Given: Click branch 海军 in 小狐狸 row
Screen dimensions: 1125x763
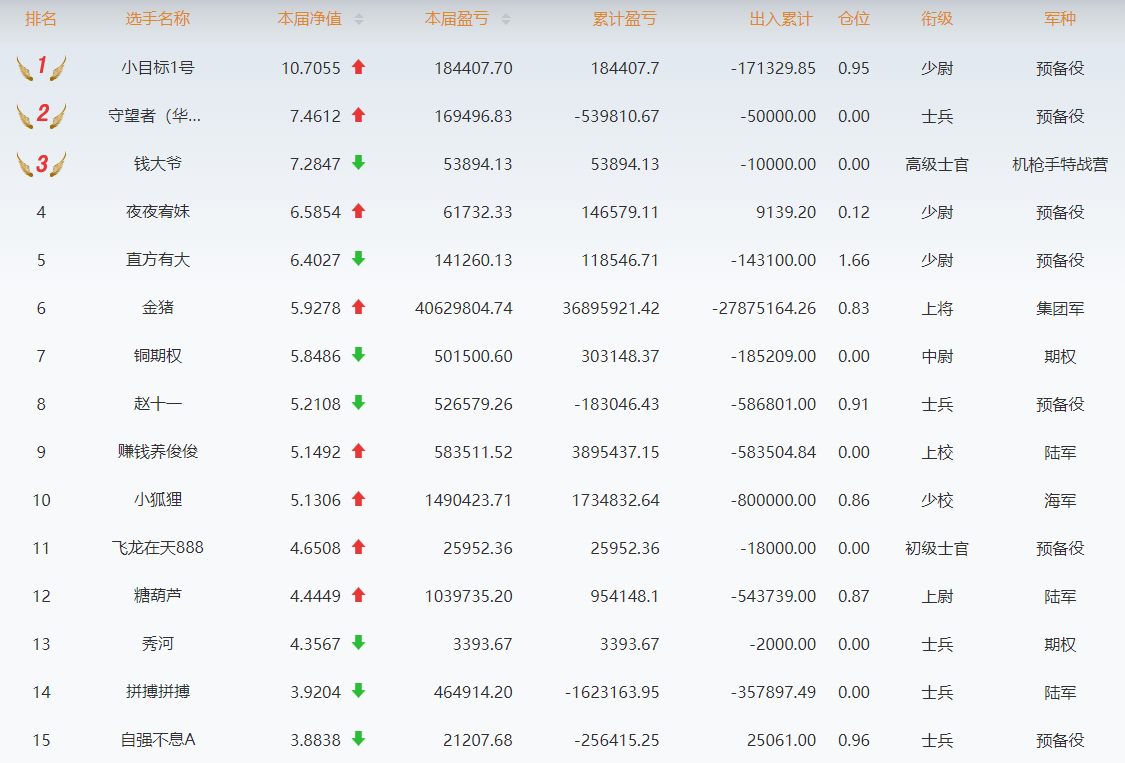Looking at the screenshot, I should [1060, 500].
